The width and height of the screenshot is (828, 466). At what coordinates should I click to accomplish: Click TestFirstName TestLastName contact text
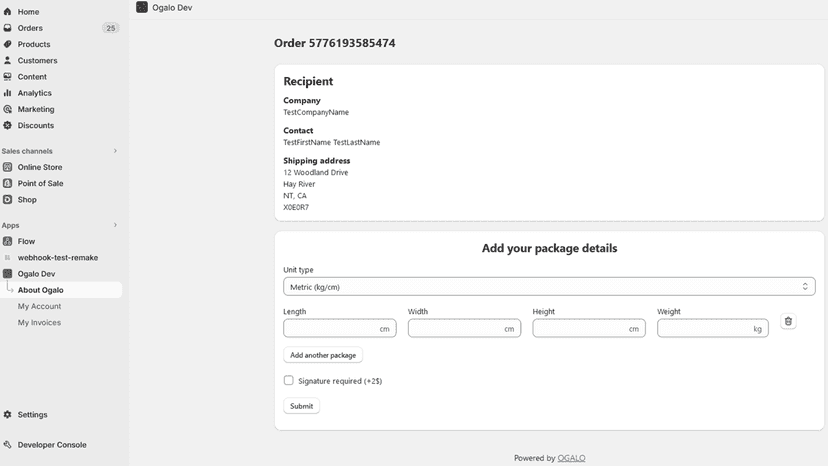[x=332, y=142]
